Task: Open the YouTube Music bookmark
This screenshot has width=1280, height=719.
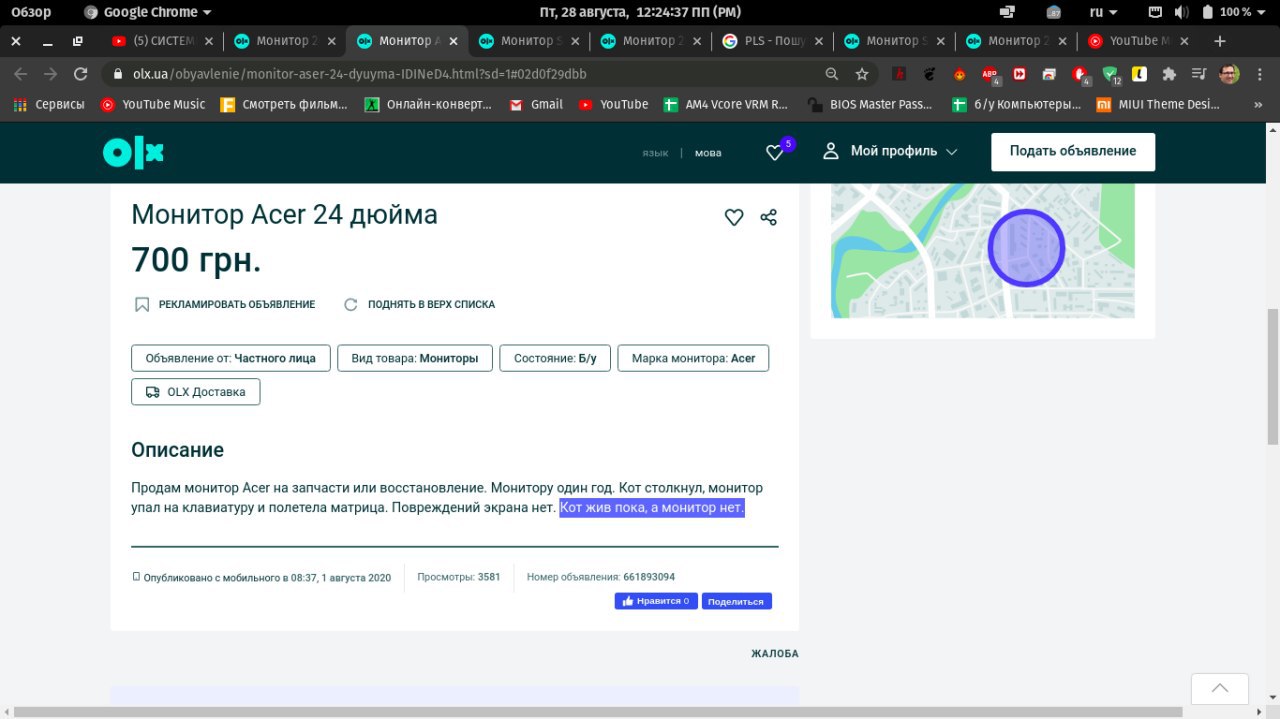Action: 153,104
